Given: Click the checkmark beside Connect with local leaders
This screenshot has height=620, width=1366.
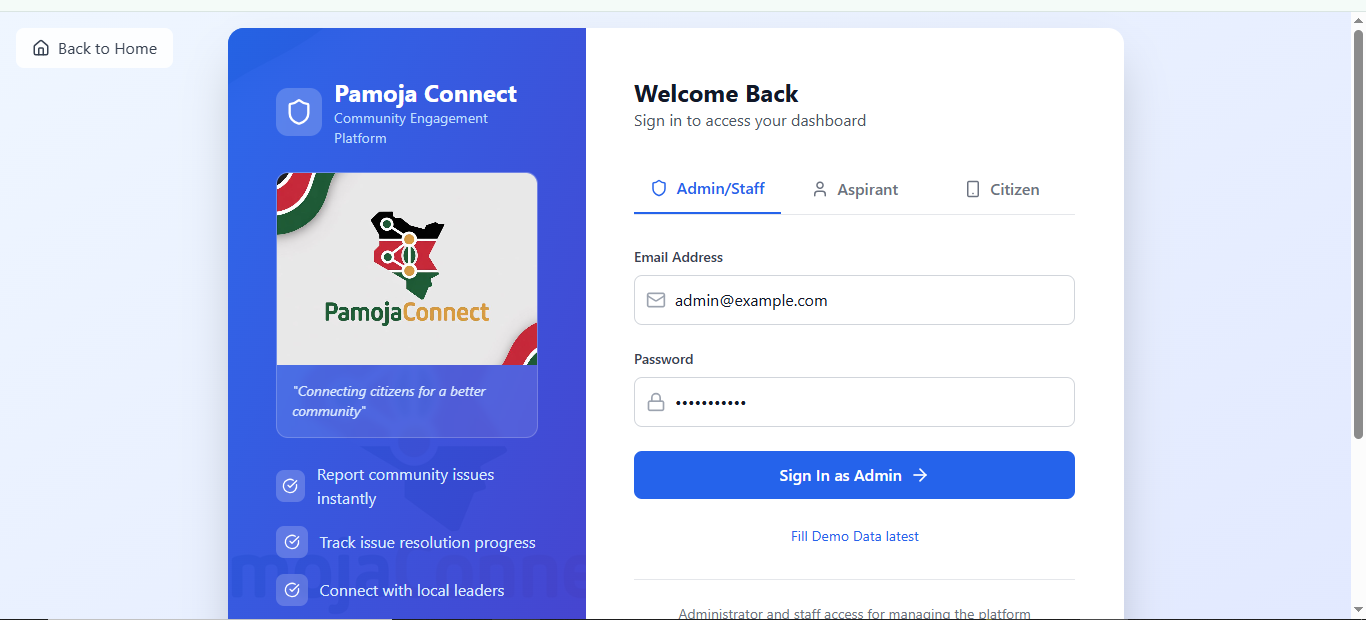Looking at the screenshot, I should (290, 590).
